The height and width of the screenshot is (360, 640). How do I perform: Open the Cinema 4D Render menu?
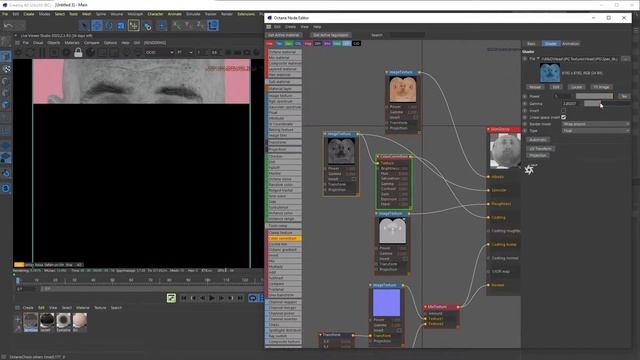point(227,14)
